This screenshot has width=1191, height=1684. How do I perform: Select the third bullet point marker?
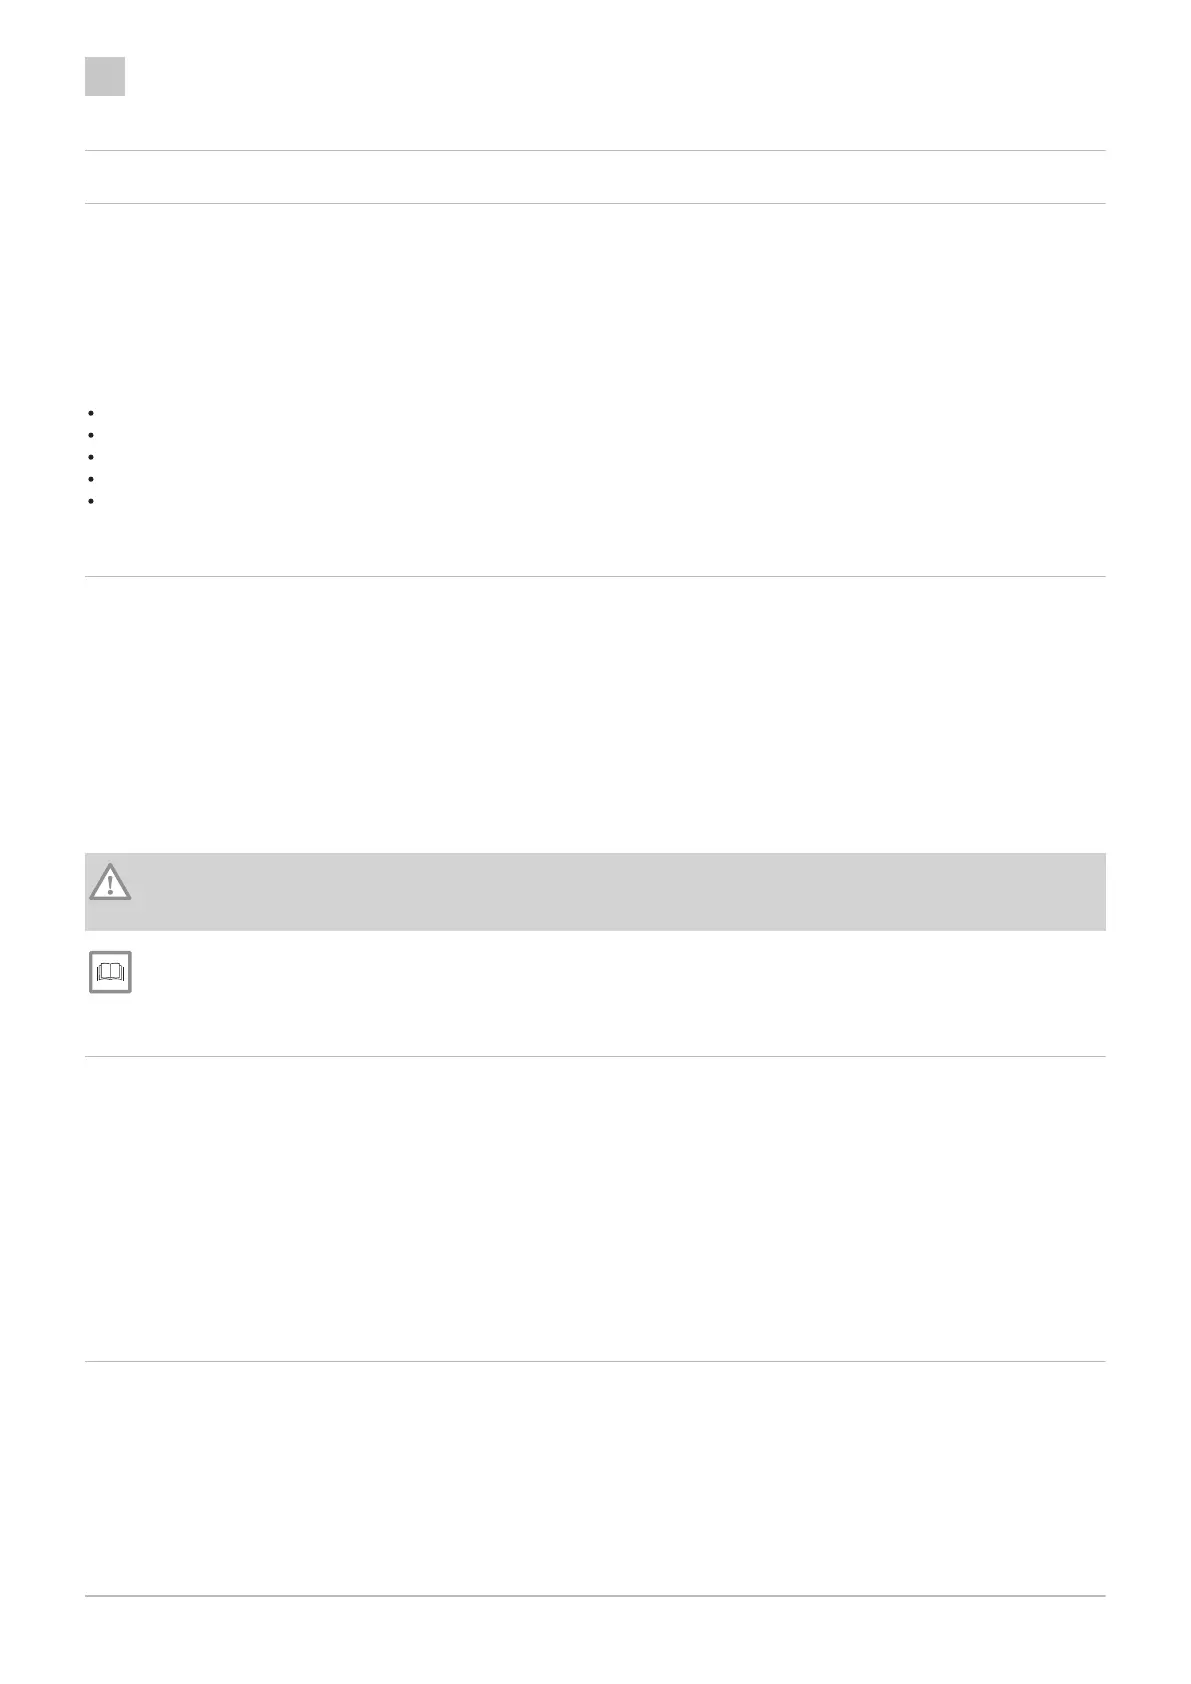(90, 457)
